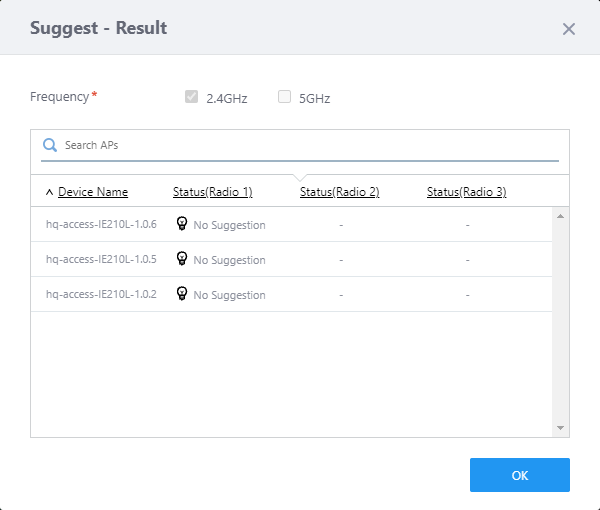This screenshot has height=510, width=600.
Task: Close the Suggest - Result dialog
Action: (569, 28)
